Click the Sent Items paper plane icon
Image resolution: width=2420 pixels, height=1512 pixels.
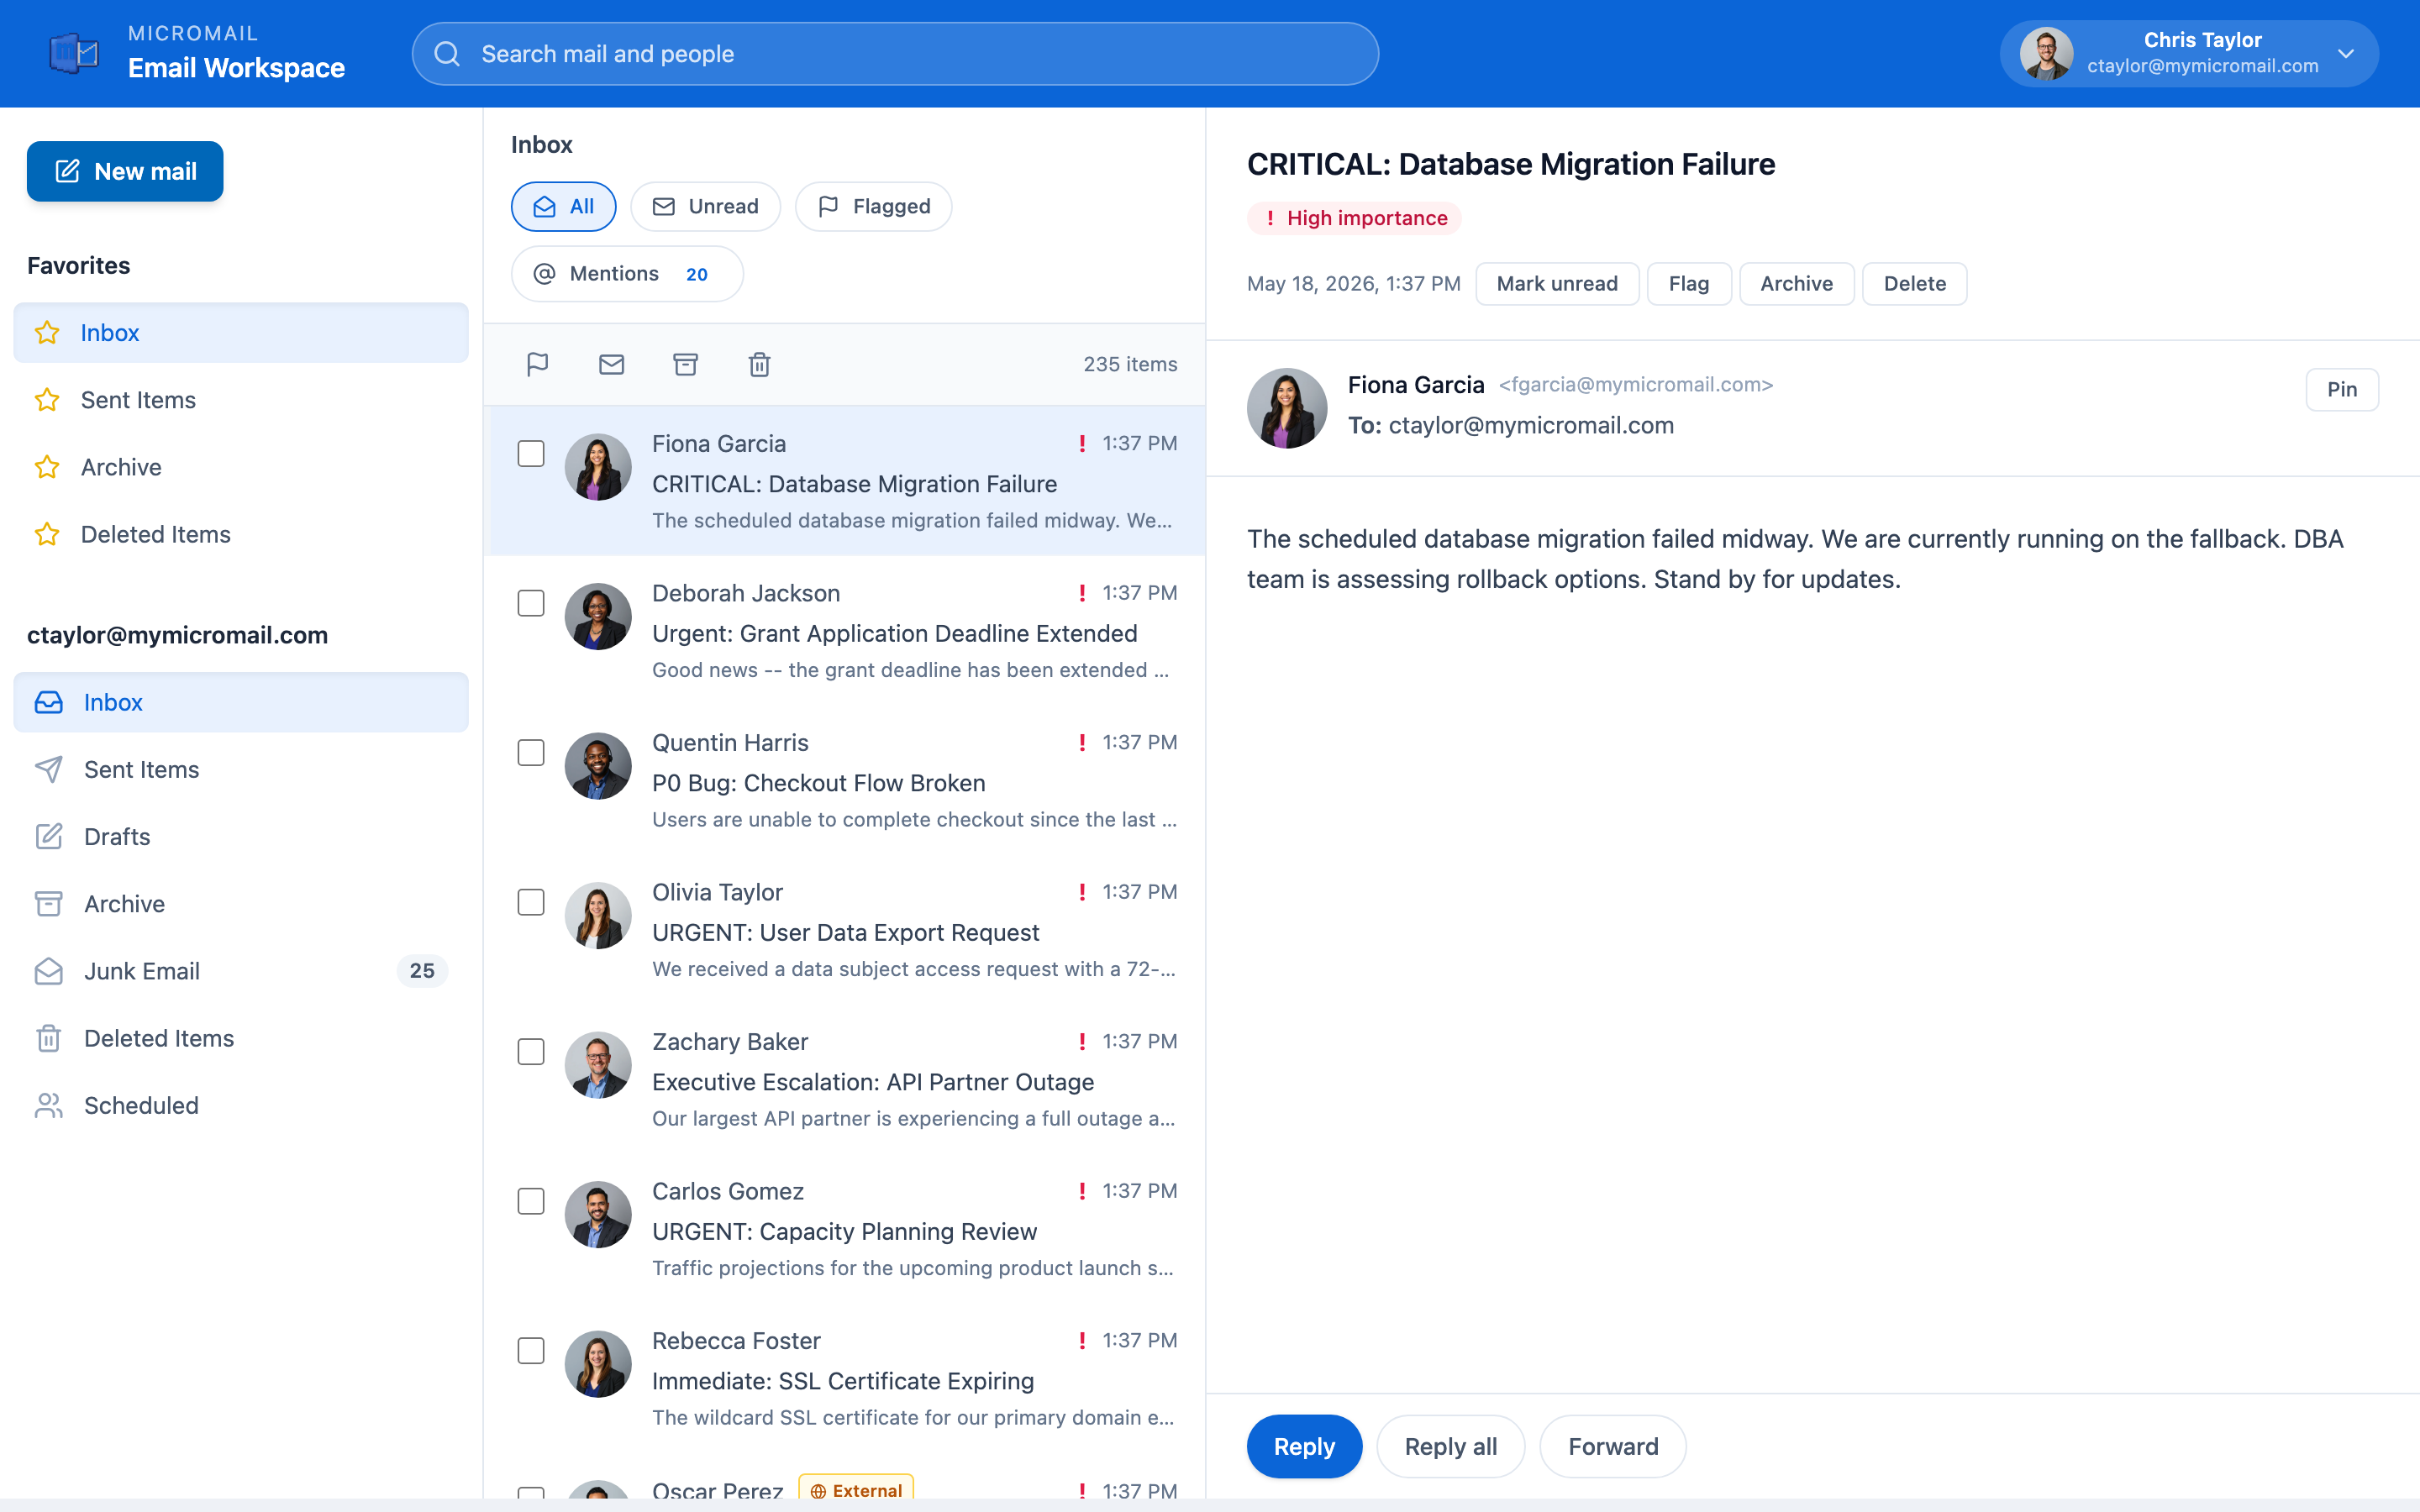coord(49,769)
